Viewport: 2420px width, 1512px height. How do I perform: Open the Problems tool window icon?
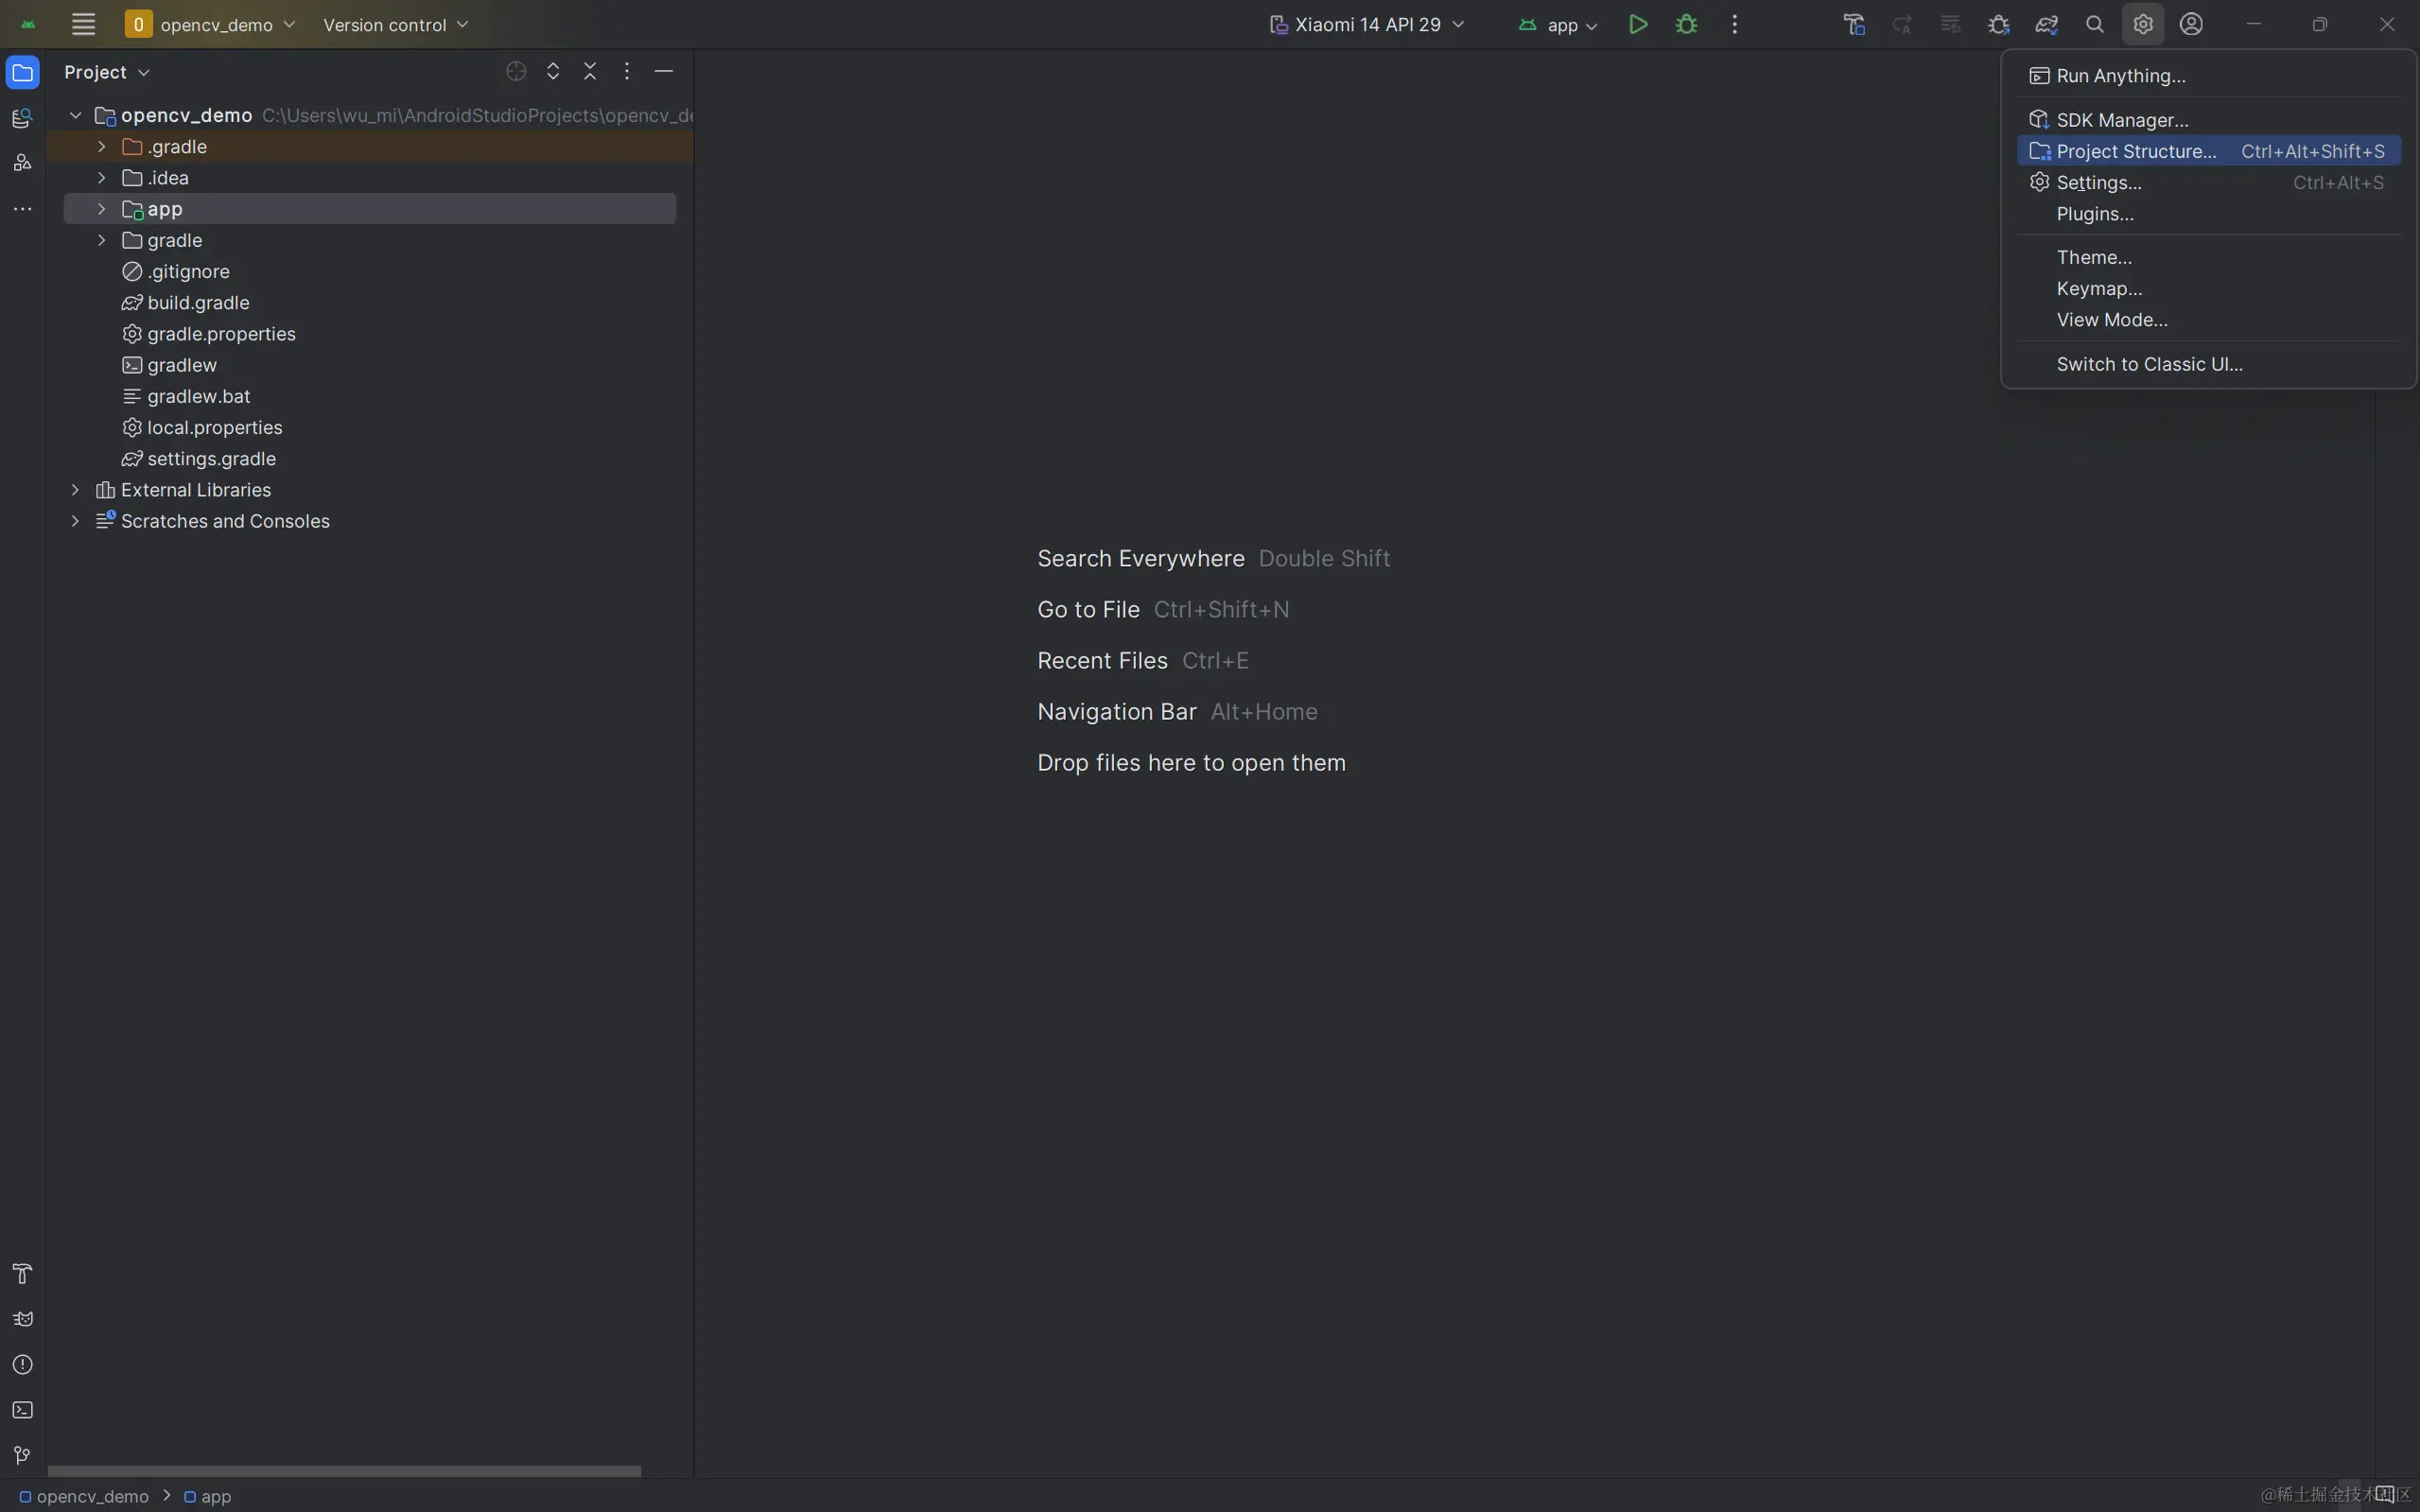22,1365
